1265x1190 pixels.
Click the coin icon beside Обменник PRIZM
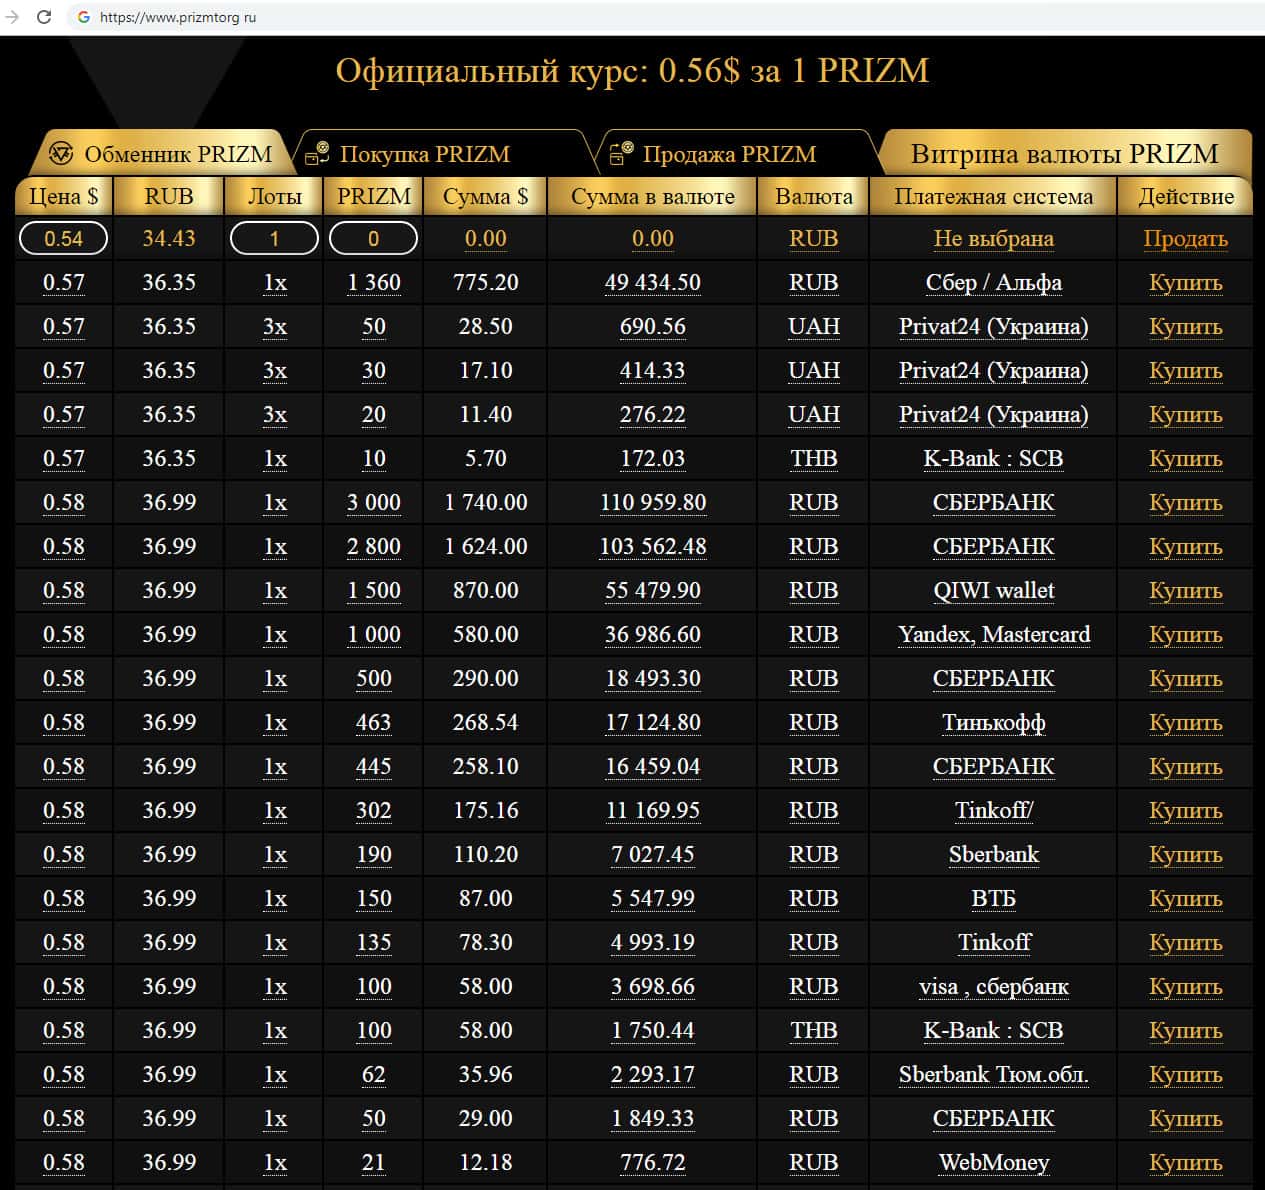point(62,154)
